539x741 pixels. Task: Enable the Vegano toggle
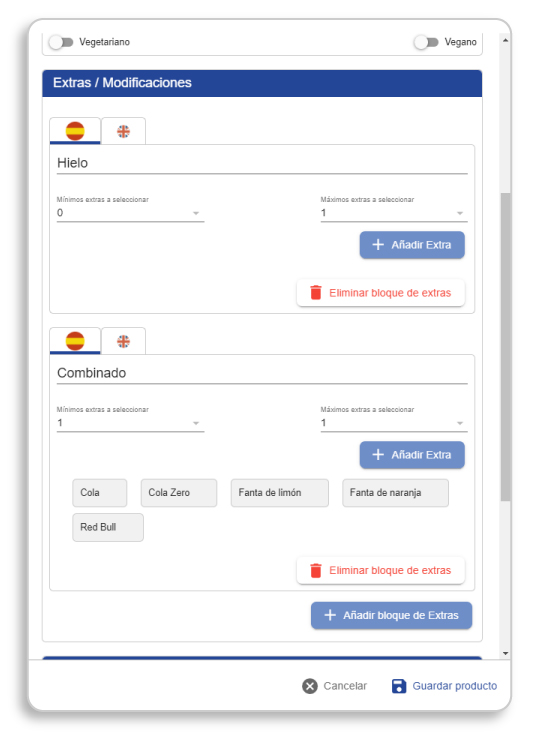click(x=426, y=42)
